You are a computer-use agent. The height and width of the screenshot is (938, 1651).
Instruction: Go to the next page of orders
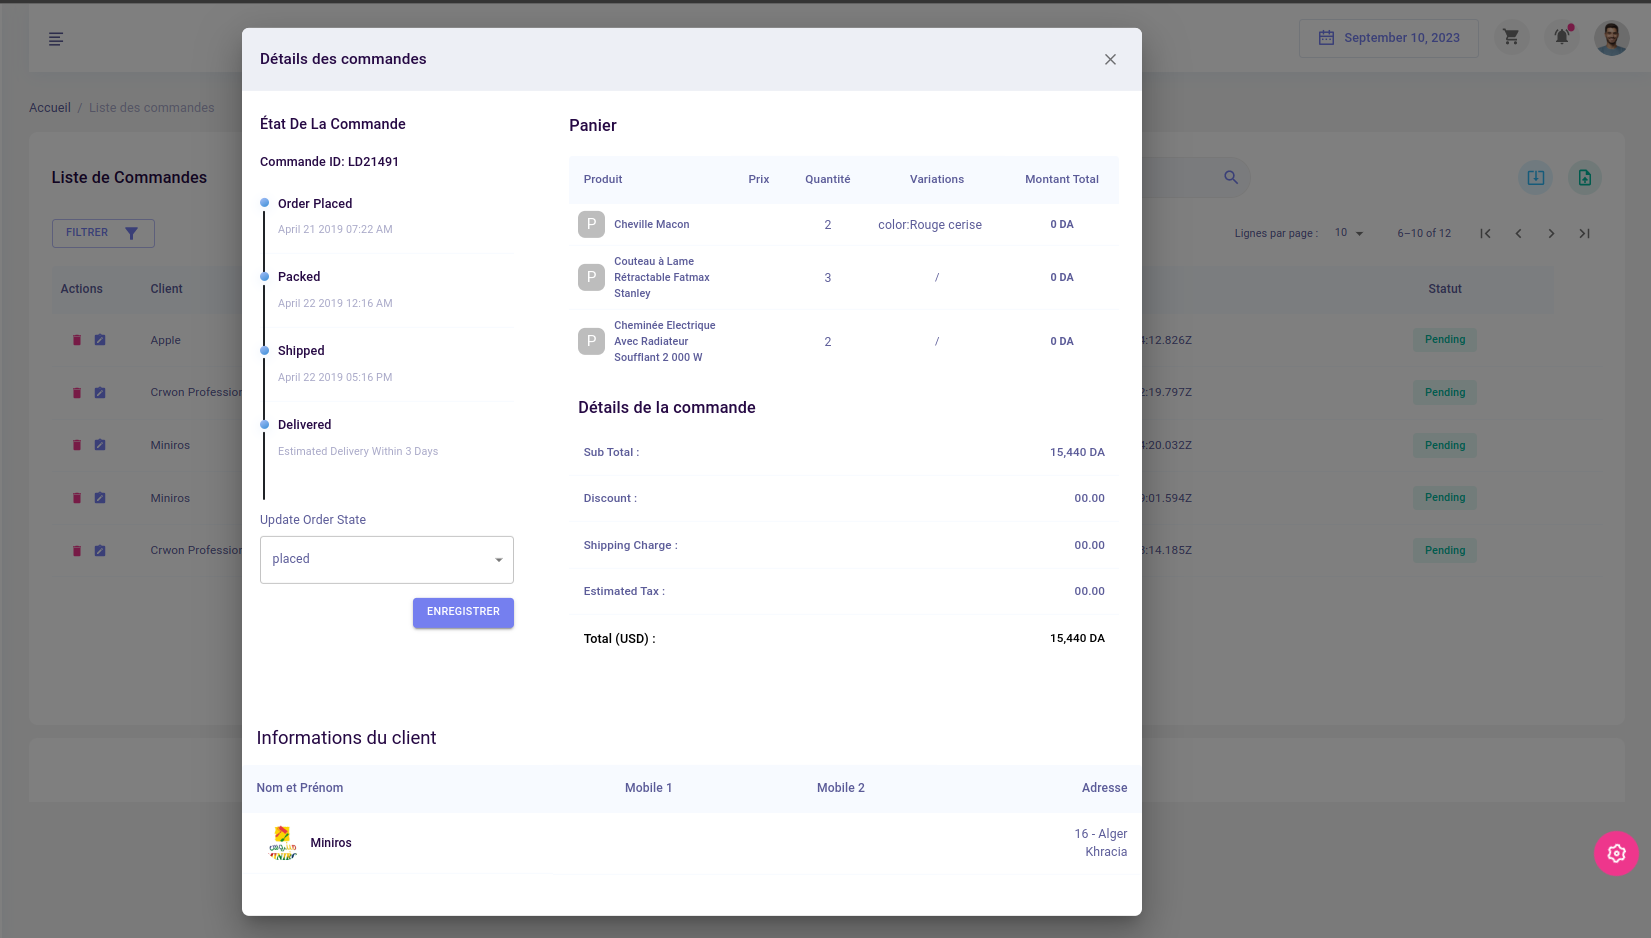click(x=1551, y=233)
